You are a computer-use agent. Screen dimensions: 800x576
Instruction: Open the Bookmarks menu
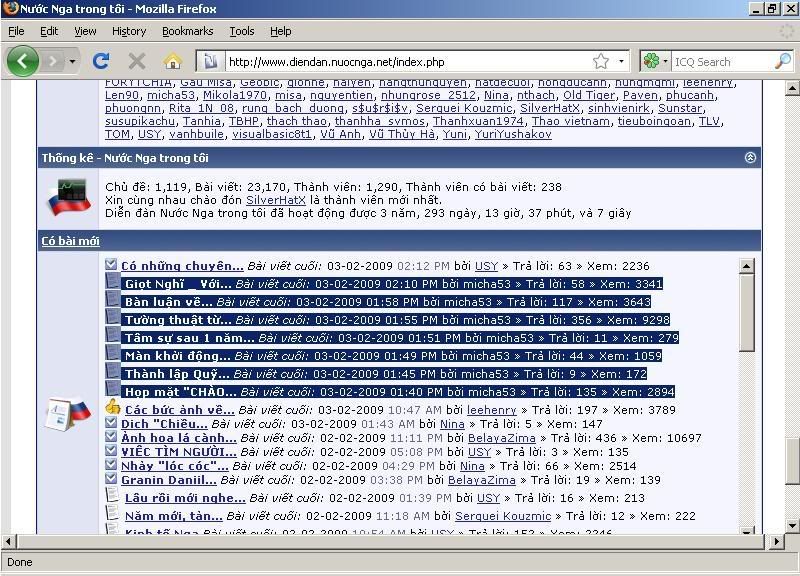coord(187,31)
